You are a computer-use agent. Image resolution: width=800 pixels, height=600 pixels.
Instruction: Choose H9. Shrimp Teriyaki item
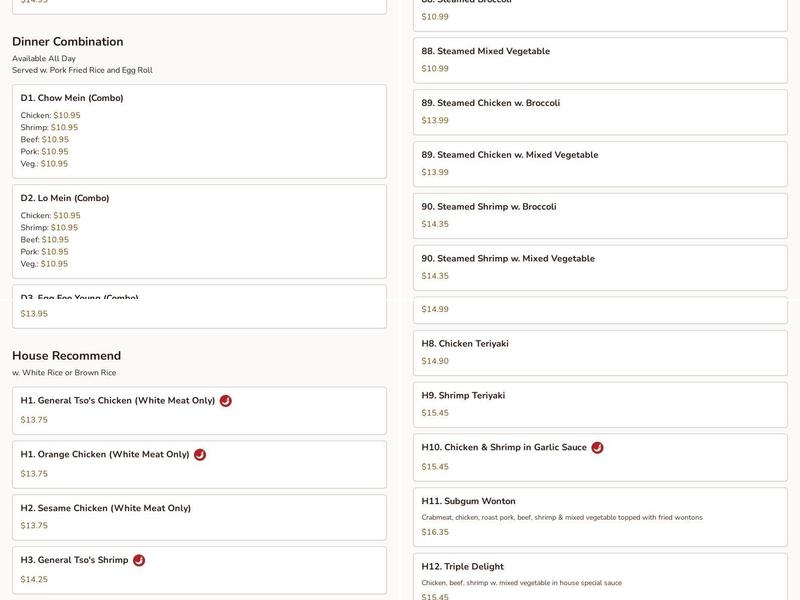[600, 405]
